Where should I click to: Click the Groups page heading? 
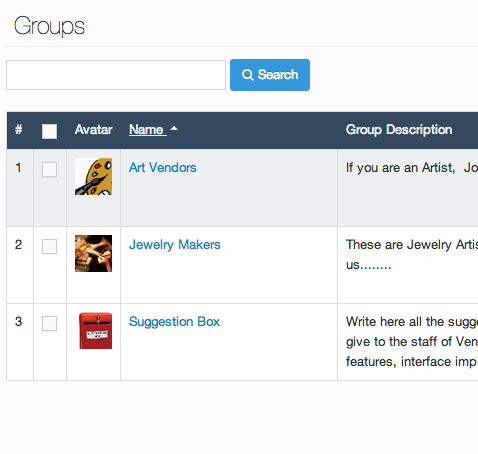pyautogui.click(x=49, y=26)
